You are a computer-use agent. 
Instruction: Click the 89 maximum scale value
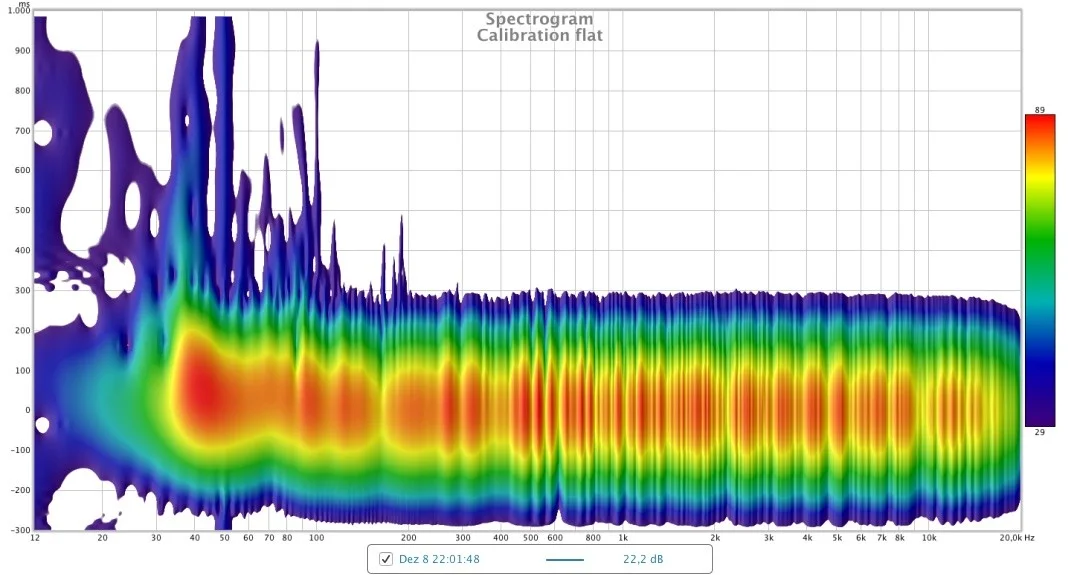coord(1039,109)
